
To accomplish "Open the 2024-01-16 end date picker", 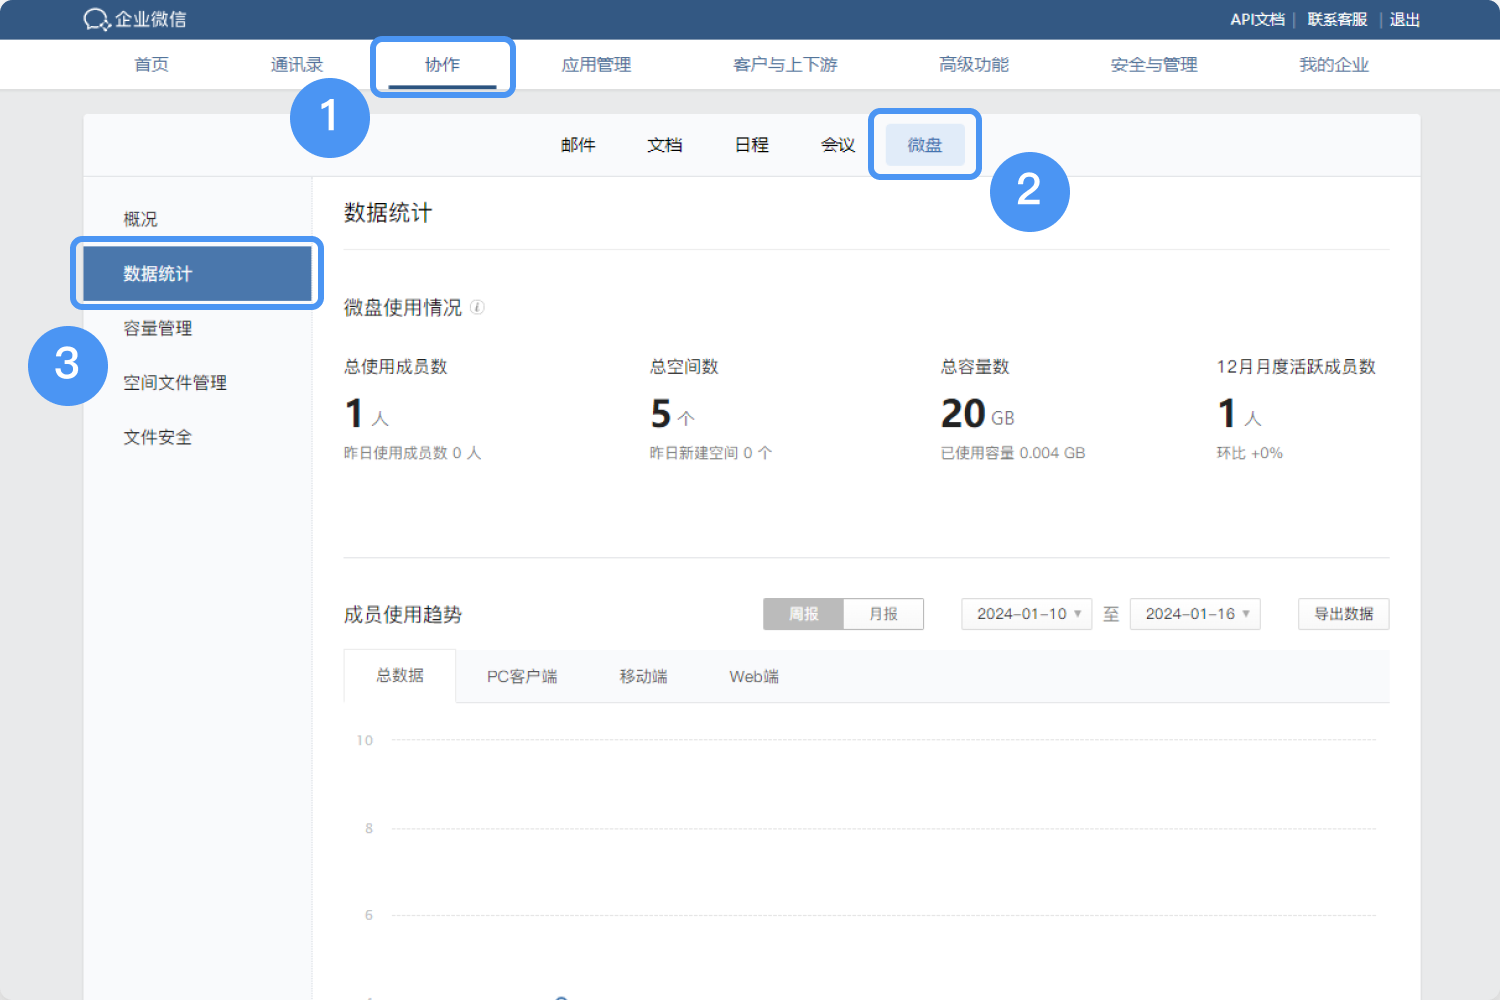I will pos(1195,614).
